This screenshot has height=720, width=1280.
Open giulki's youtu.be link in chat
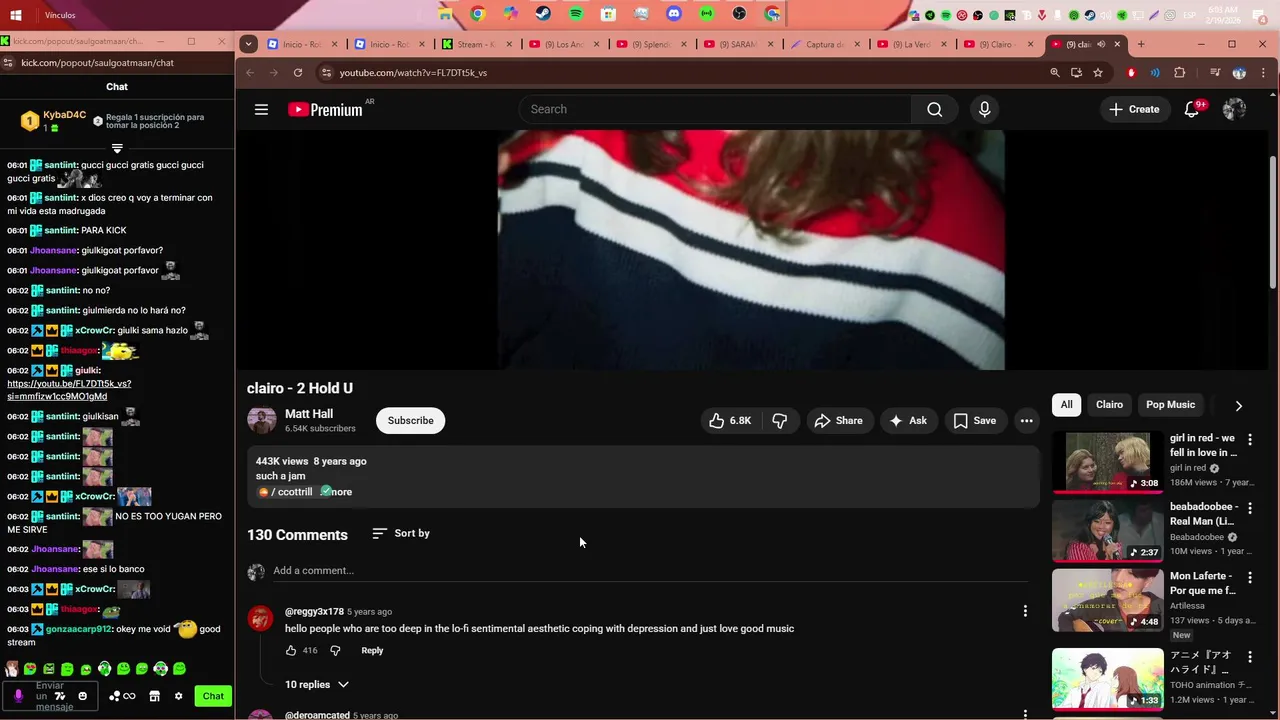(69, 390)
